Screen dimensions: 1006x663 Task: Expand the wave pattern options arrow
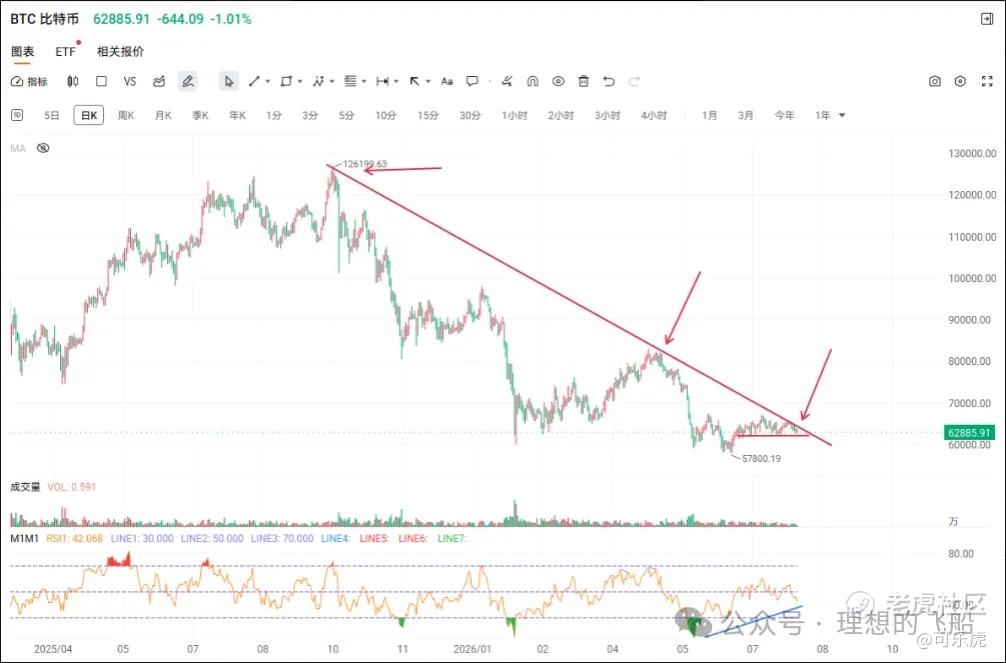click(x=332, y=82)
